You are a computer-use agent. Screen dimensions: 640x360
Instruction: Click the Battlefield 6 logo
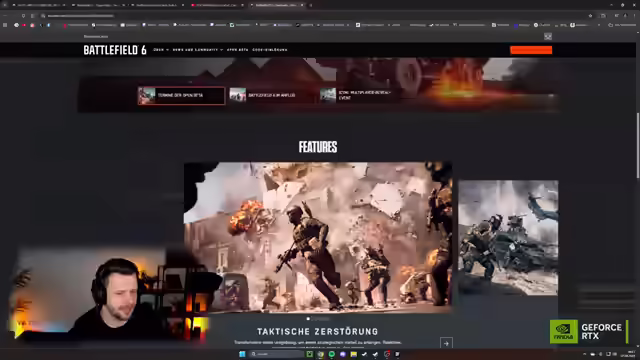(x=115, y=50)
